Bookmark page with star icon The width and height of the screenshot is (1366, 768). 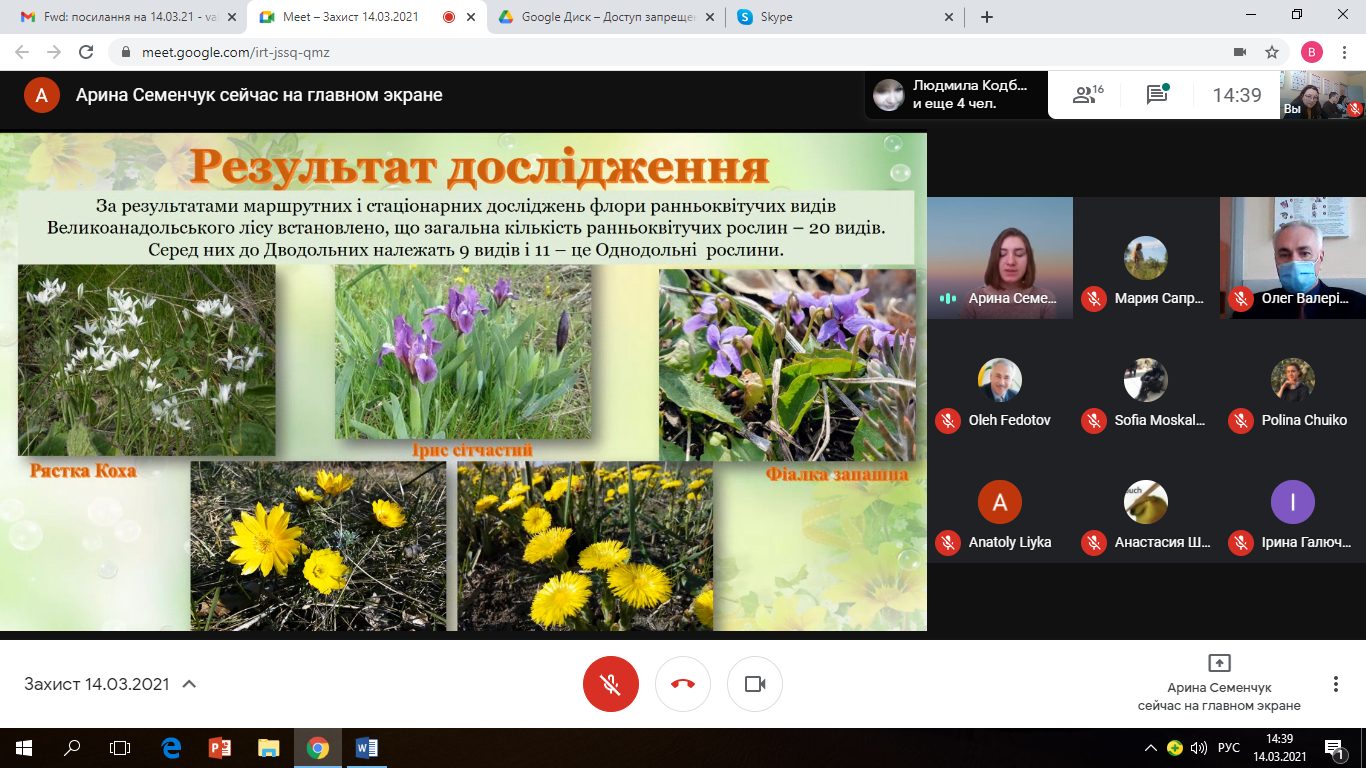tap(1272, 52)
